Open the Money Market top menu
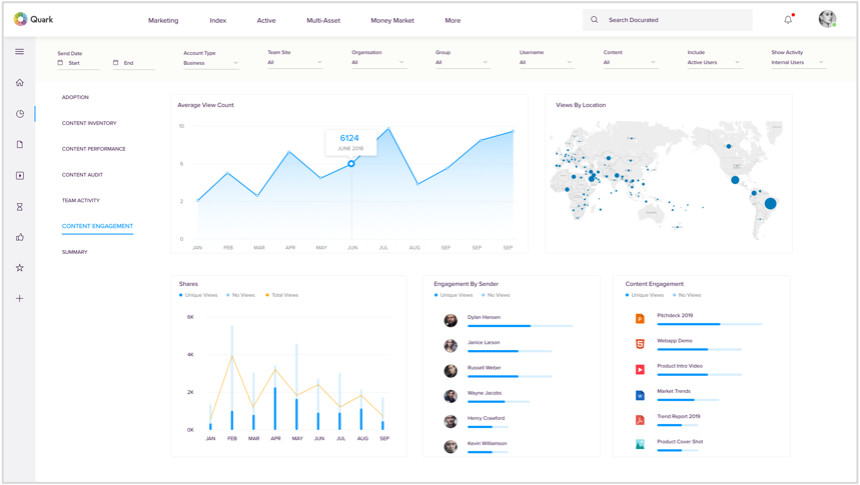The width and height of the screenshot is (860, 485). 392,20
